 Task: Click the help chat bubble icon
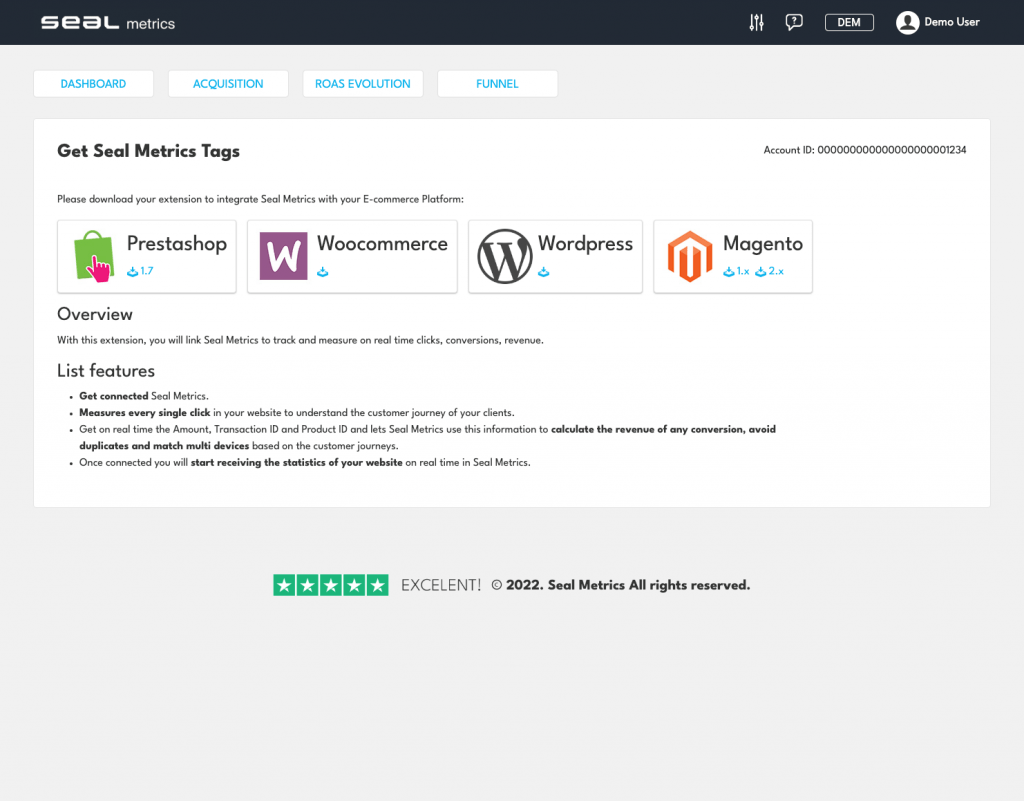tap(794, 22)
